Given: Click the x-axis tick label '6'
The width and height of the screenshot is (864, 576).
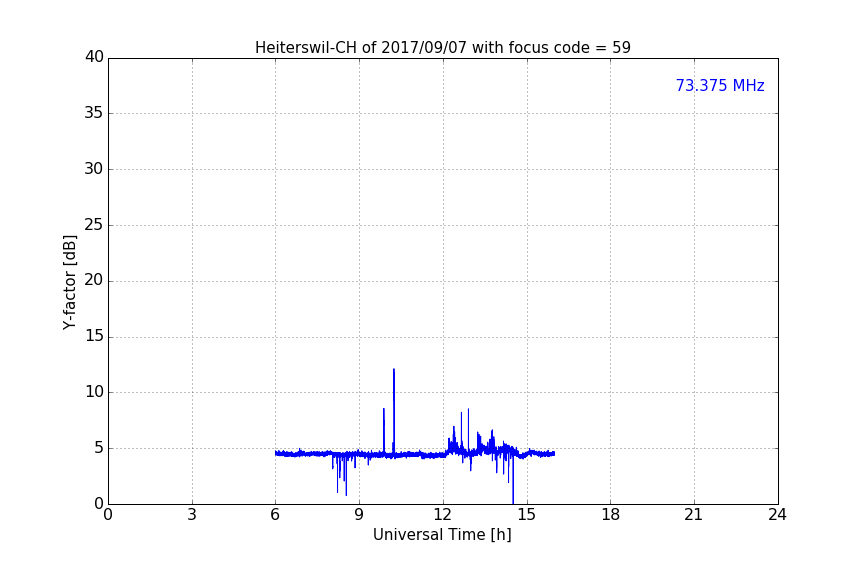Looking at the screenshot, I should point(275,515).
